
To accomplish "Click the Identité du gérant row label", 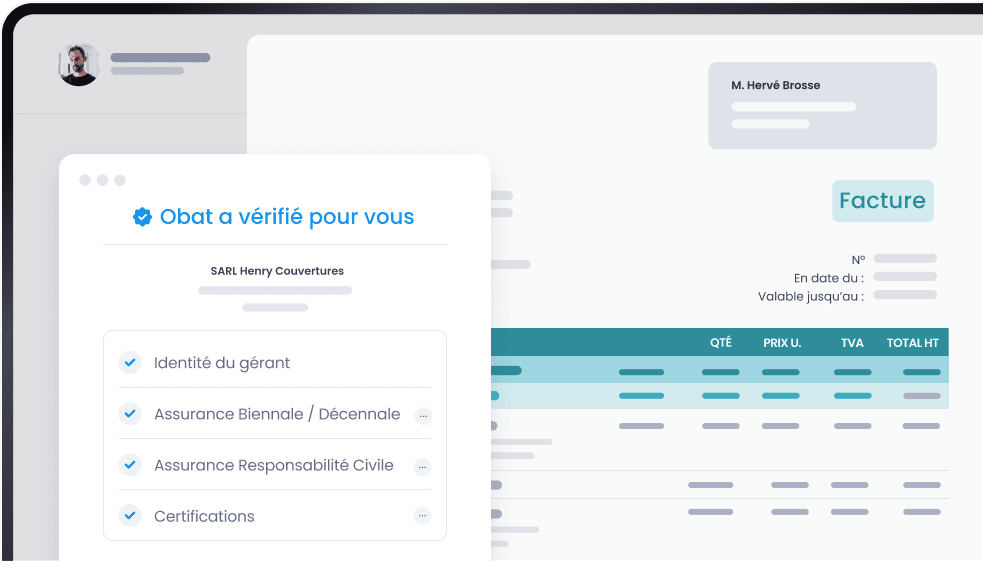I will [x=222, y=363].
